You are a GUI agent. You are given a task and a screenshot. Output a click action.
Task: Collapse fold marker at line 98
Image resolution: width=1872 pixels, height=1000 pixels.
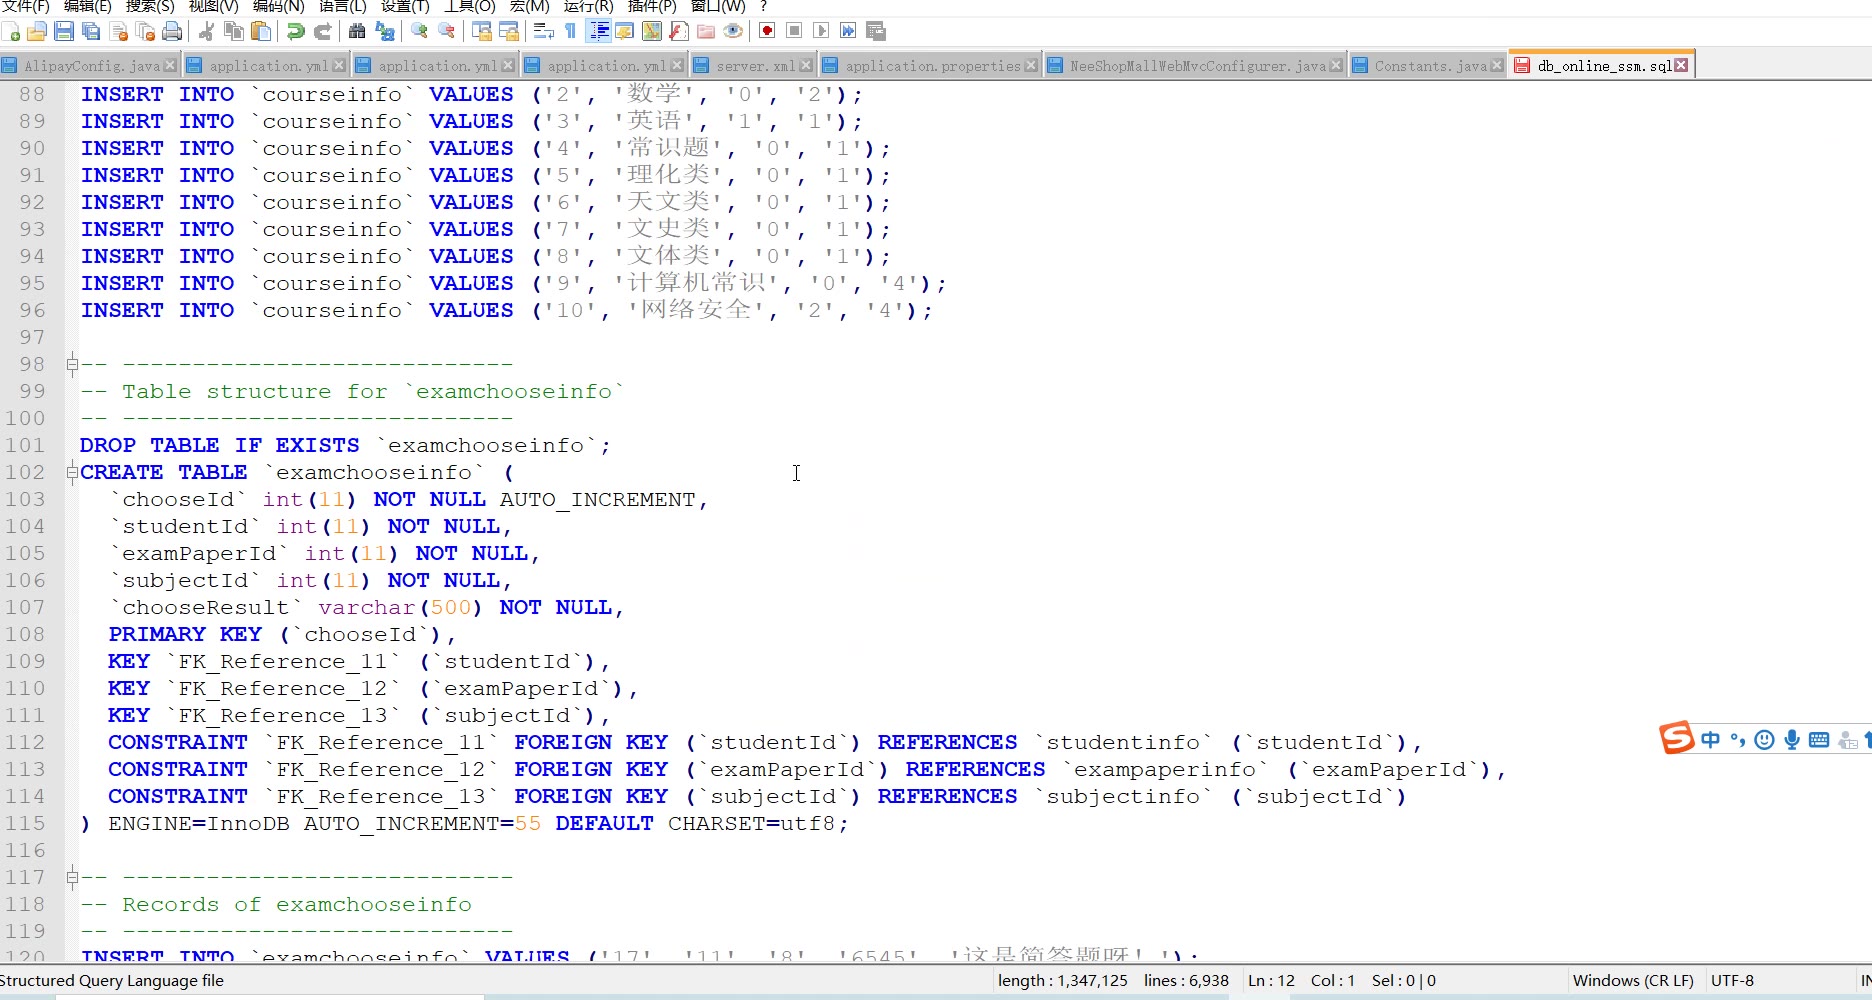72,364
